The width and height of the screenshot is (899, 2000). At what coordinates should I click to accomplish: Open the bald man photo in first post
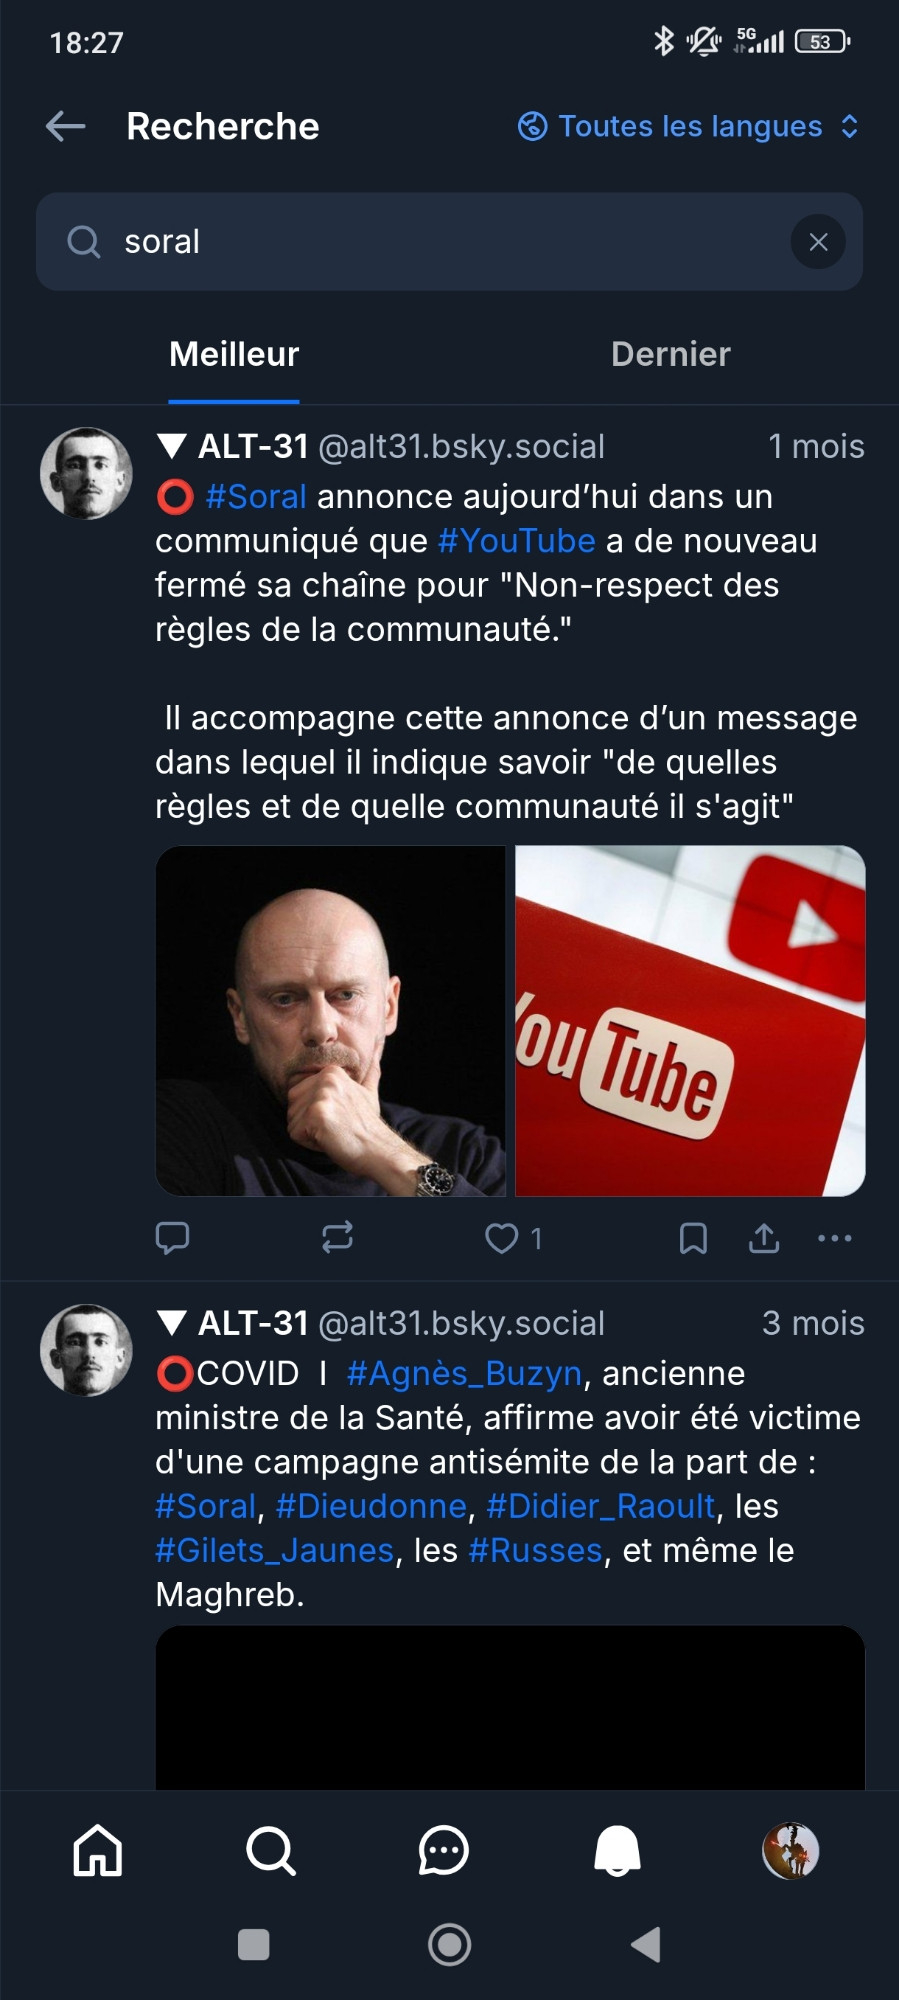331,1021
